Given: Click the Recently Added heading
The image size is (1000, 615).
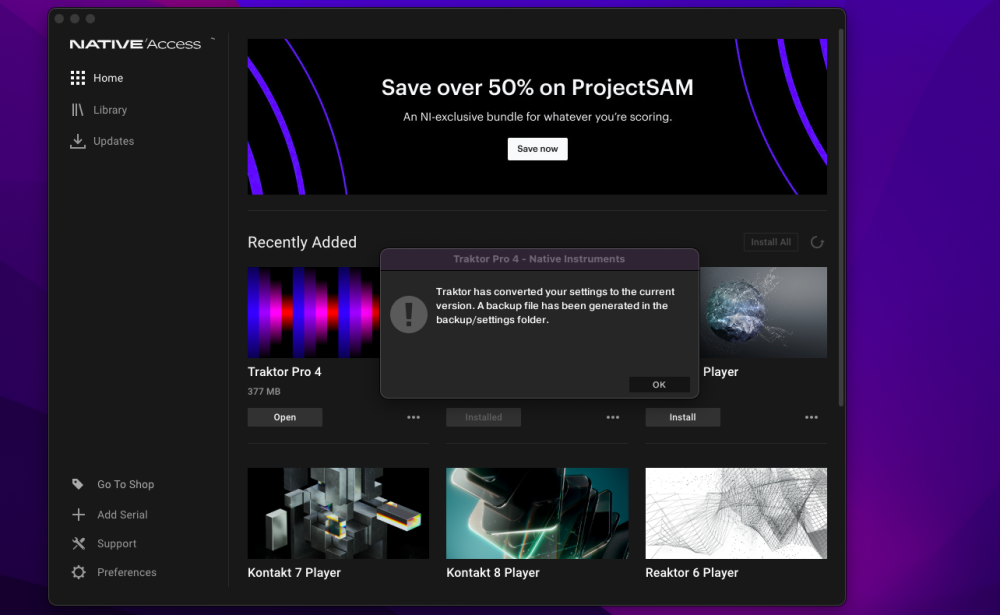Looking at the screenshot, I should tap(302, 242).
